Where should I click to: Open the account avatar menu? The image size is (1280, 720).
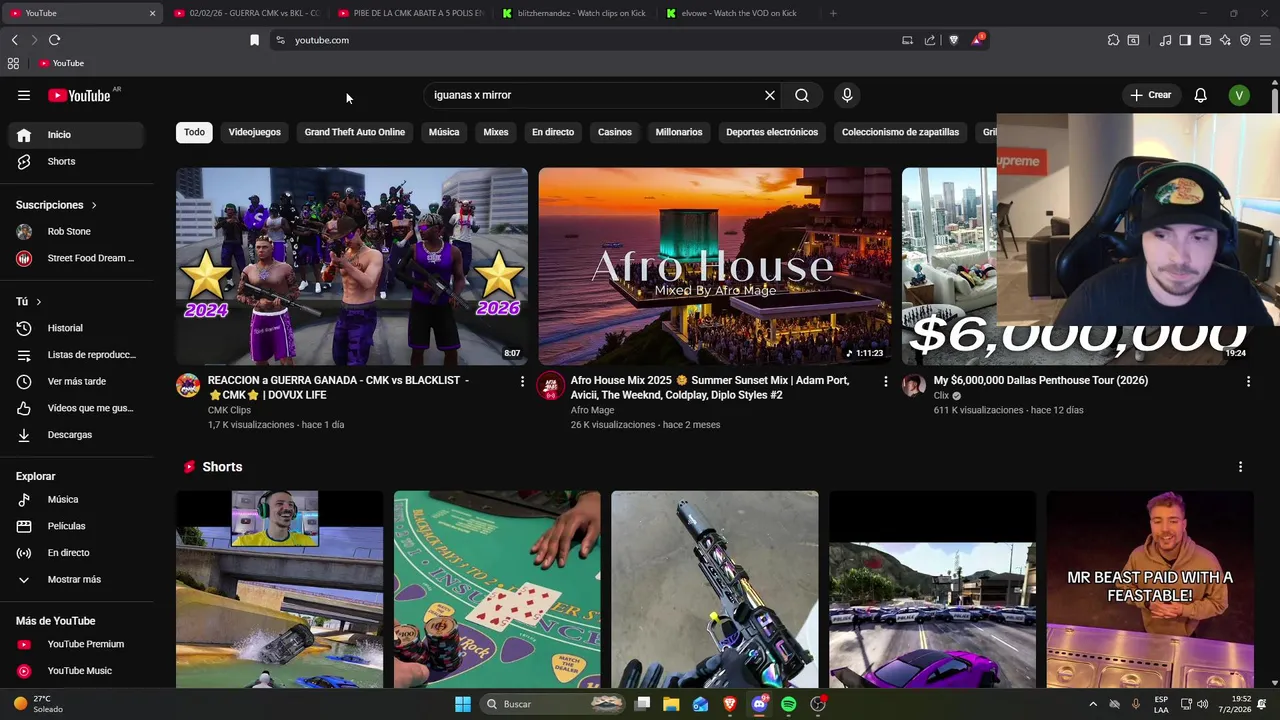point(1239,95)
